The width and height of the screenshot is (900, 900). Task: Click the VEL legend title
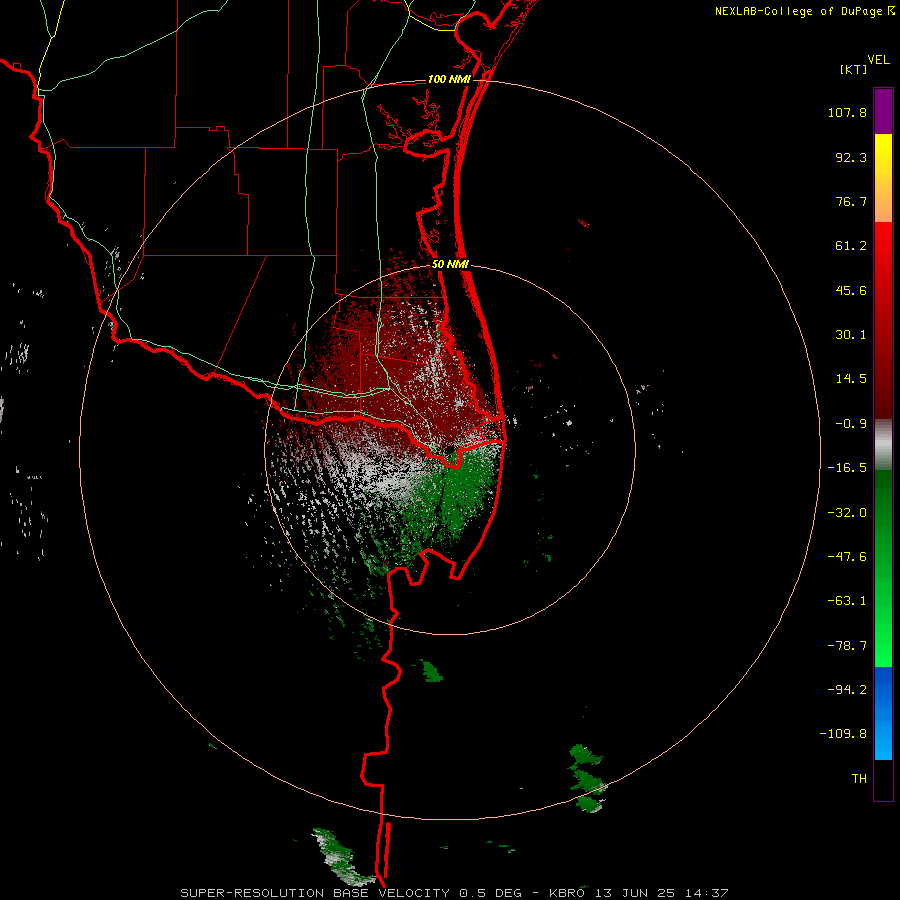coord(878,60)
